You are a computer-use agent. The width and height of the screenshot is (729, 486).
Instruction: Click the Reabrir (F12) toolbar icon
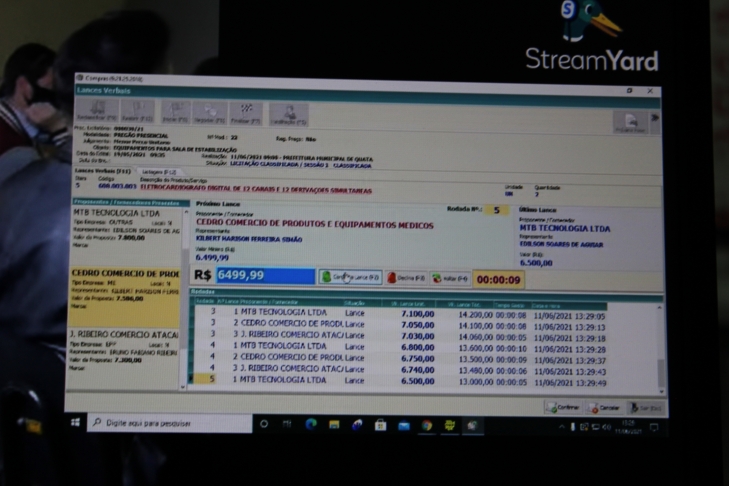pos(138,112)
